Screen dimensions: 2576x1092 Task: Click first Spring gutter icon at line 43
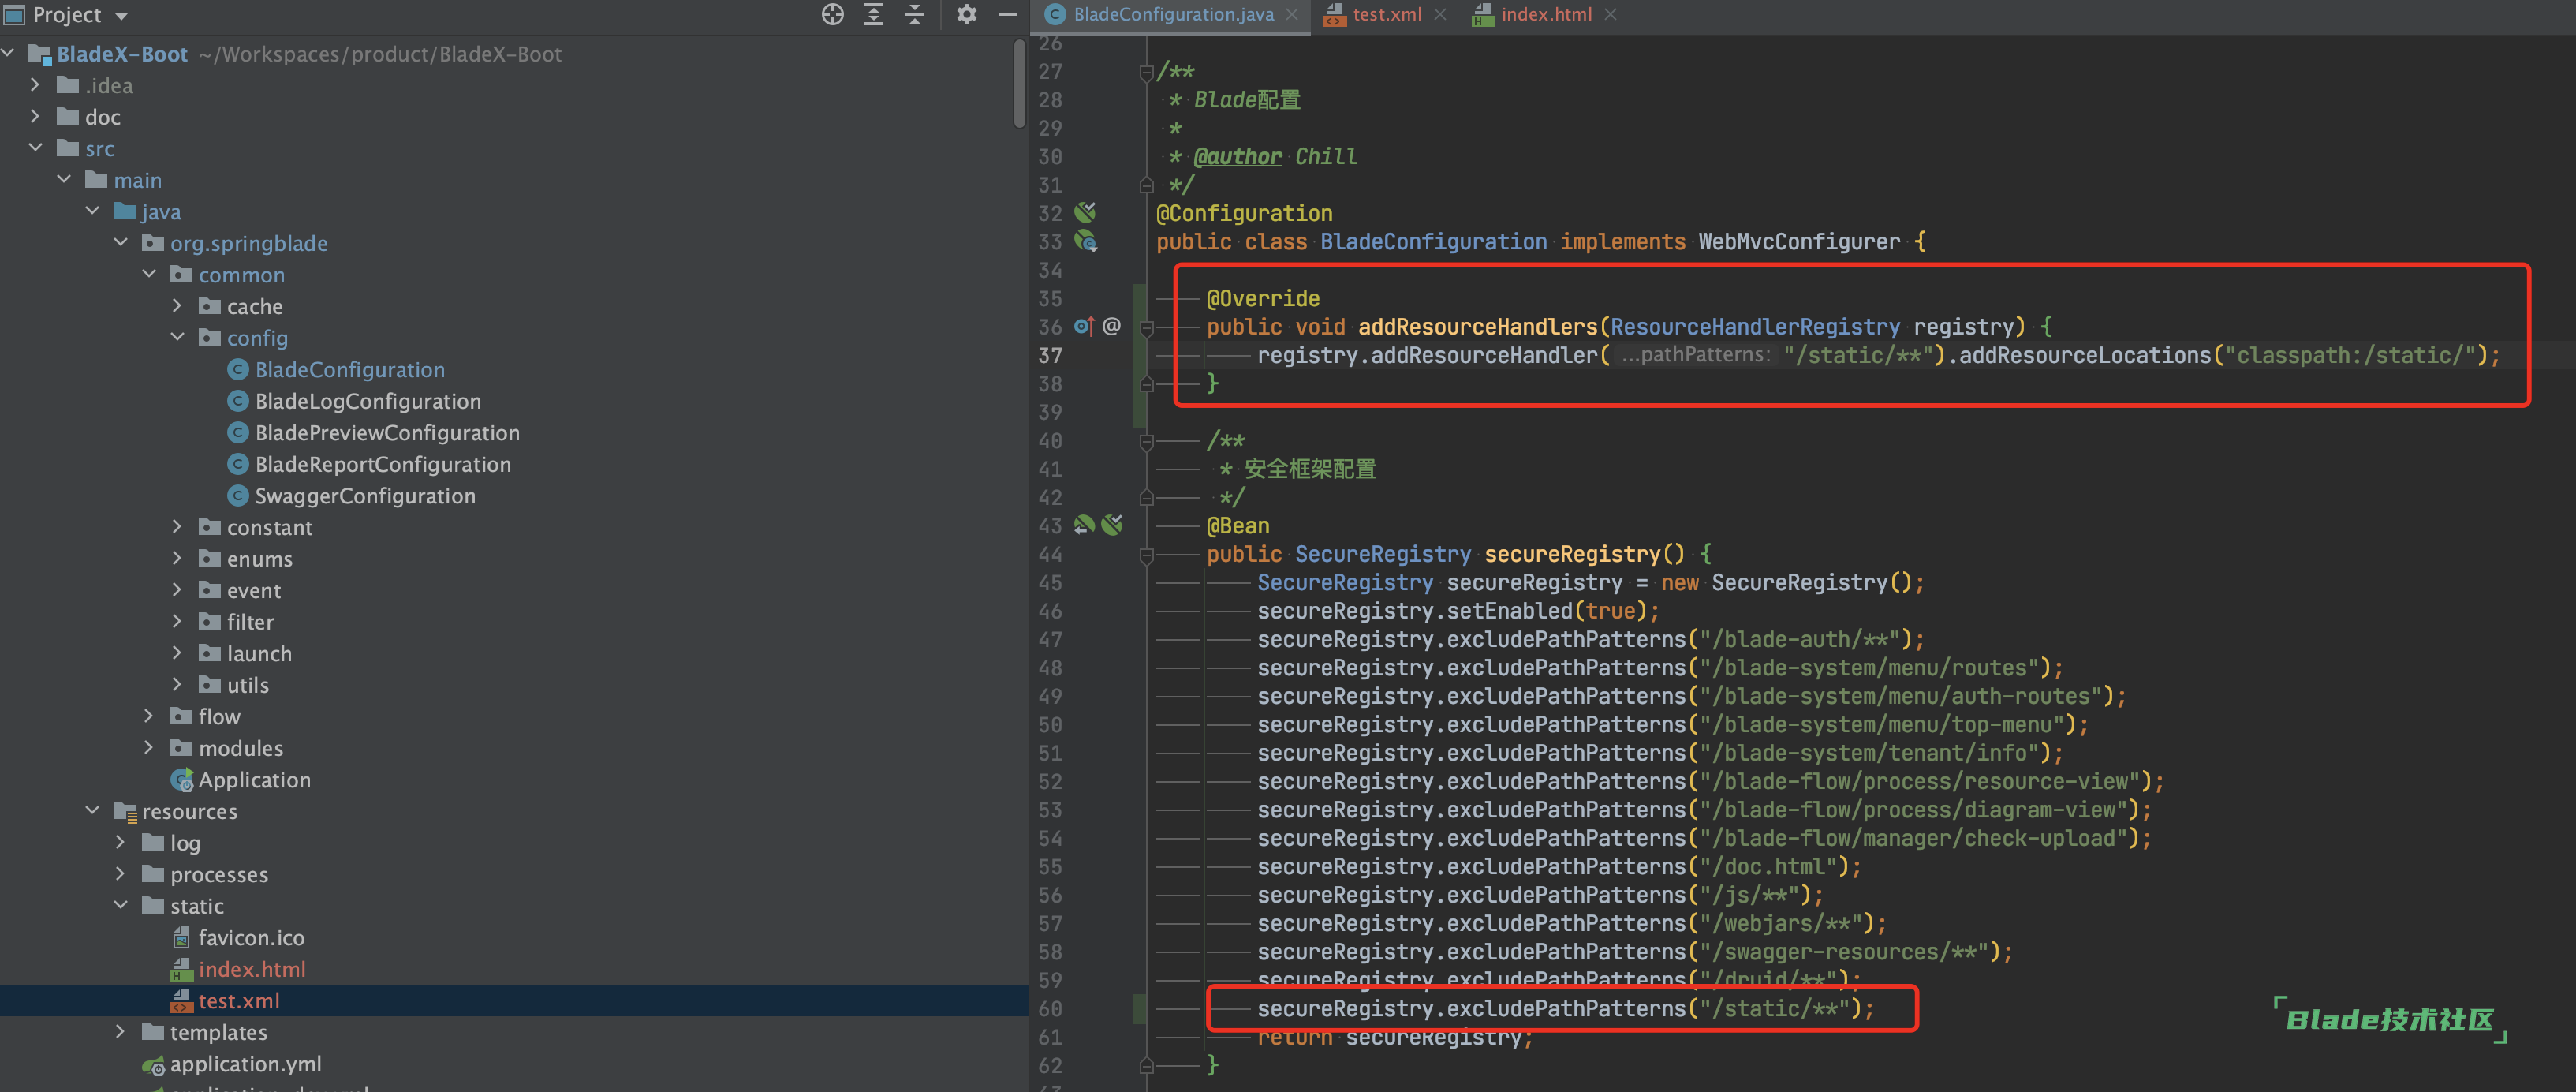click(1084, 524)
